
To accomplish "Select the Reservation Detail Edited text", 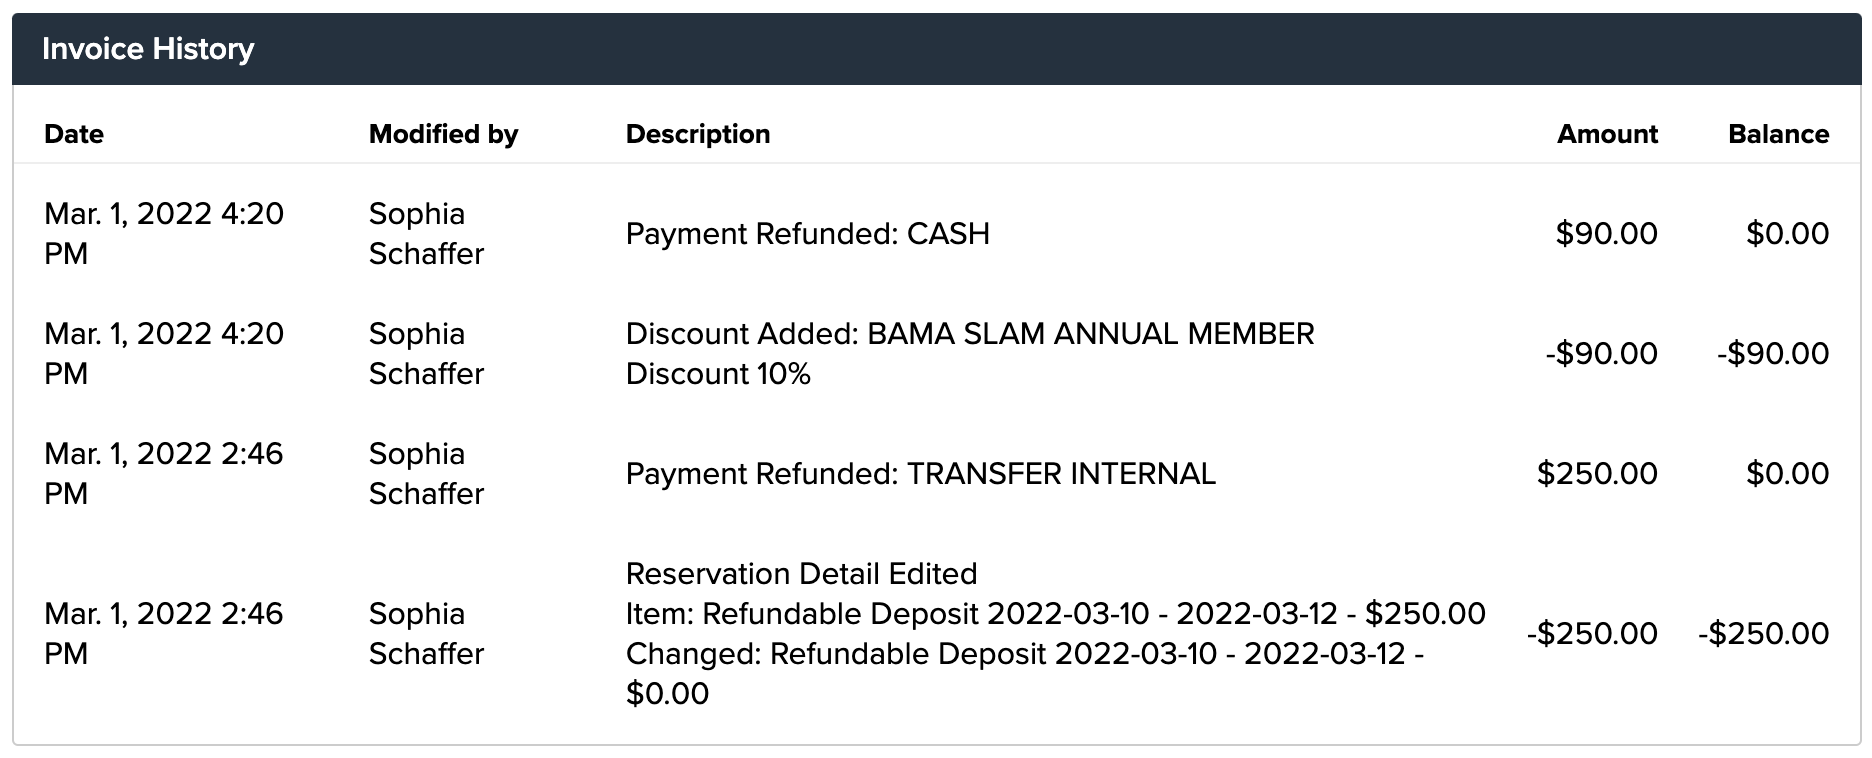I will point(801,574).
